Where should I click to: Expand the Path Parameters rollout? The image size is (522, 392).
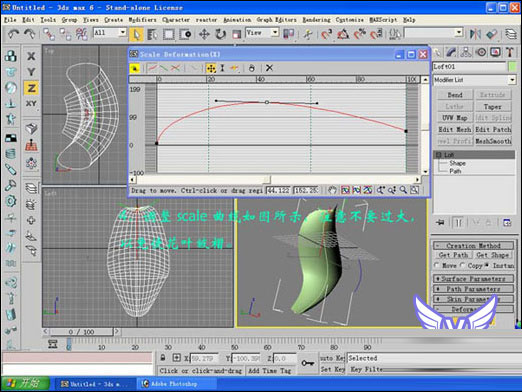473,289
